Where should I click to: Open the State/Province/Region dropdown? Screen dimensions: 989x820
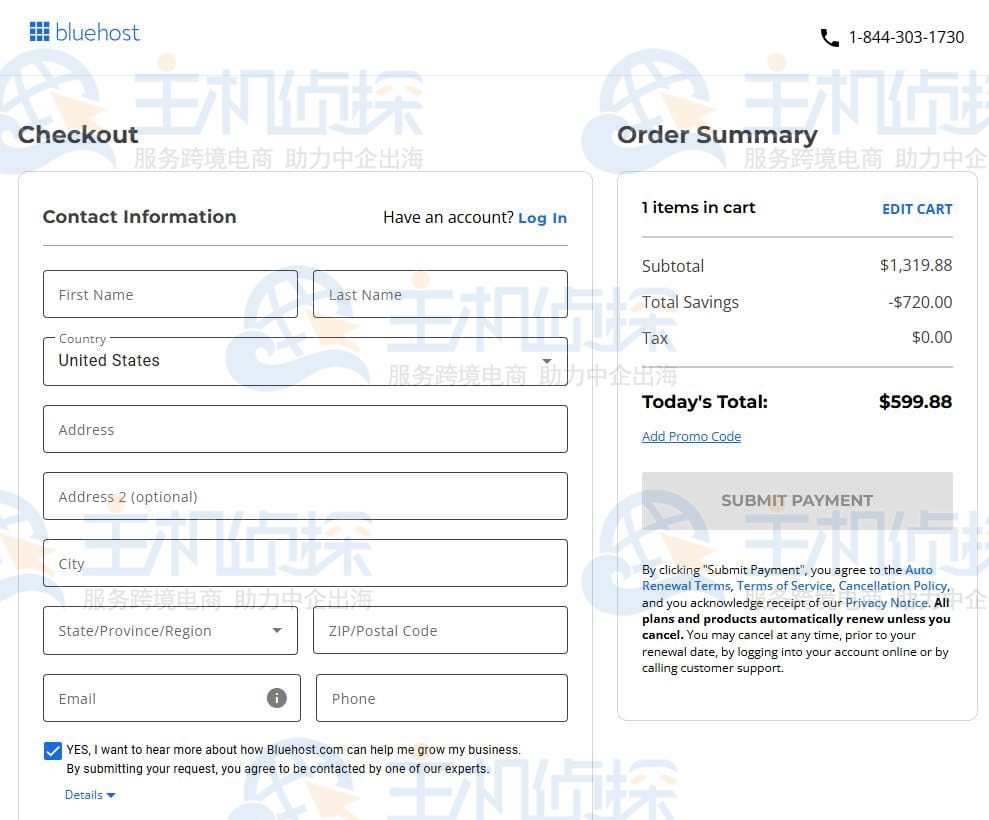point(170,631)
